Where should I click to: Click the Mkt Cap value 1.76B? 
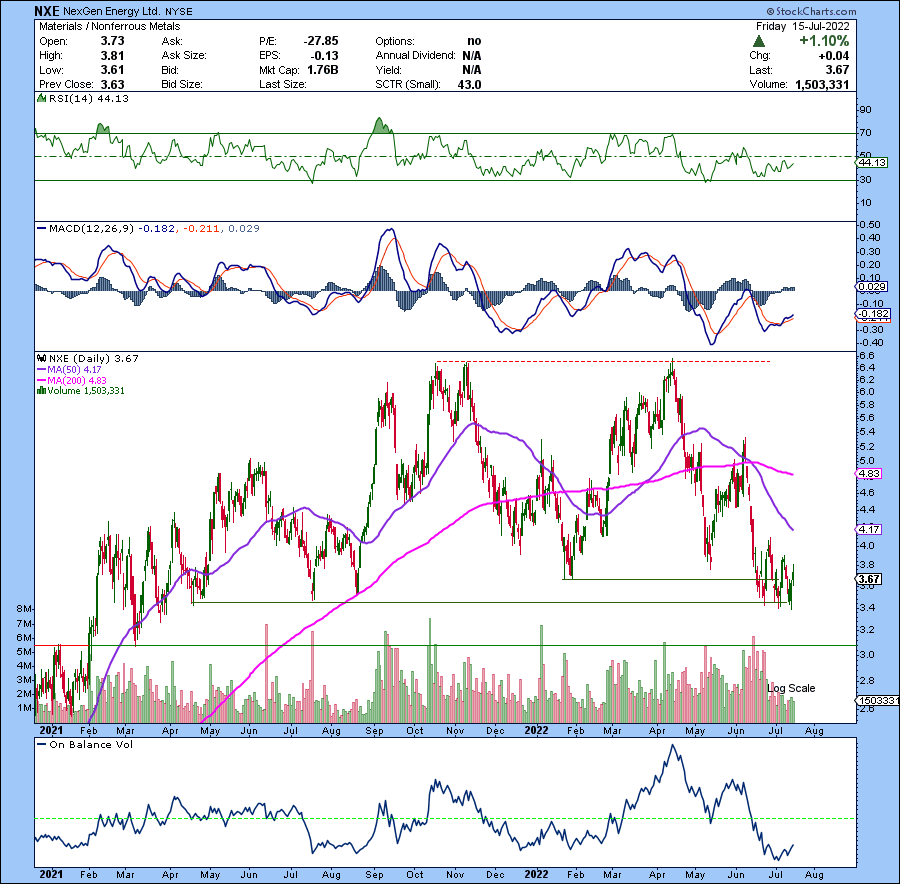pos(323,70)
